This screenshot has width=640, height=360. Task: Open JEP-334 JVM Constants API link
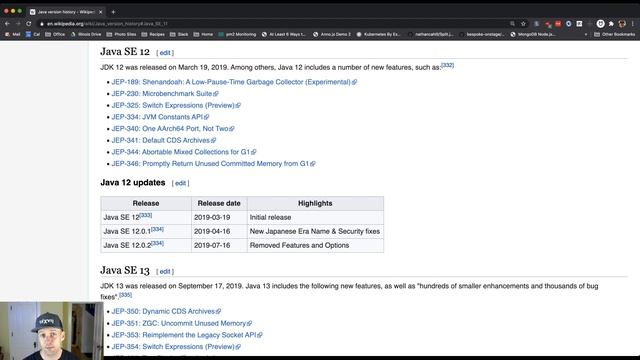point(160,117)
